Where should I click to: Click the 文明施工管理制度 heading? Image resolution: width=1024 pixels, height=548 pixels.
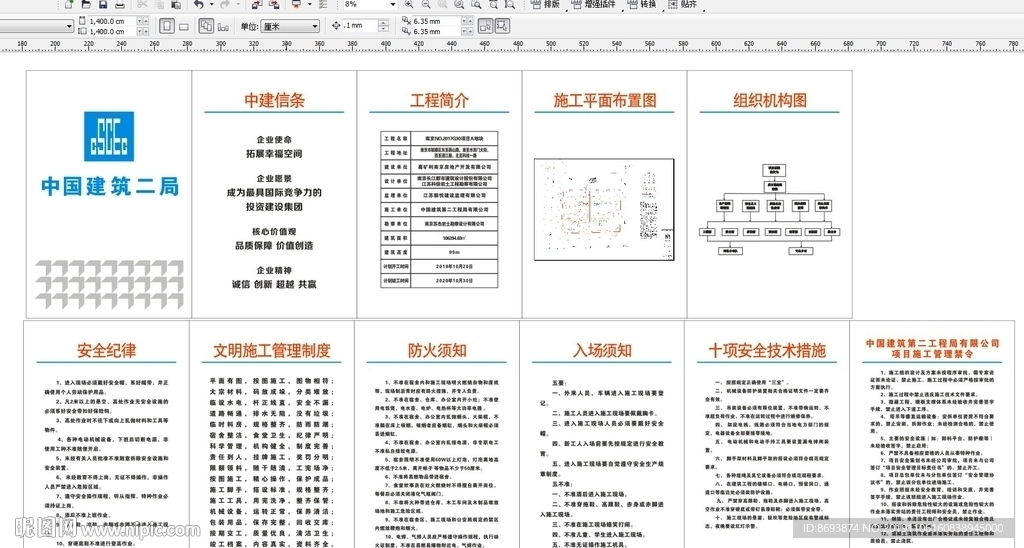tap(272, 350)
